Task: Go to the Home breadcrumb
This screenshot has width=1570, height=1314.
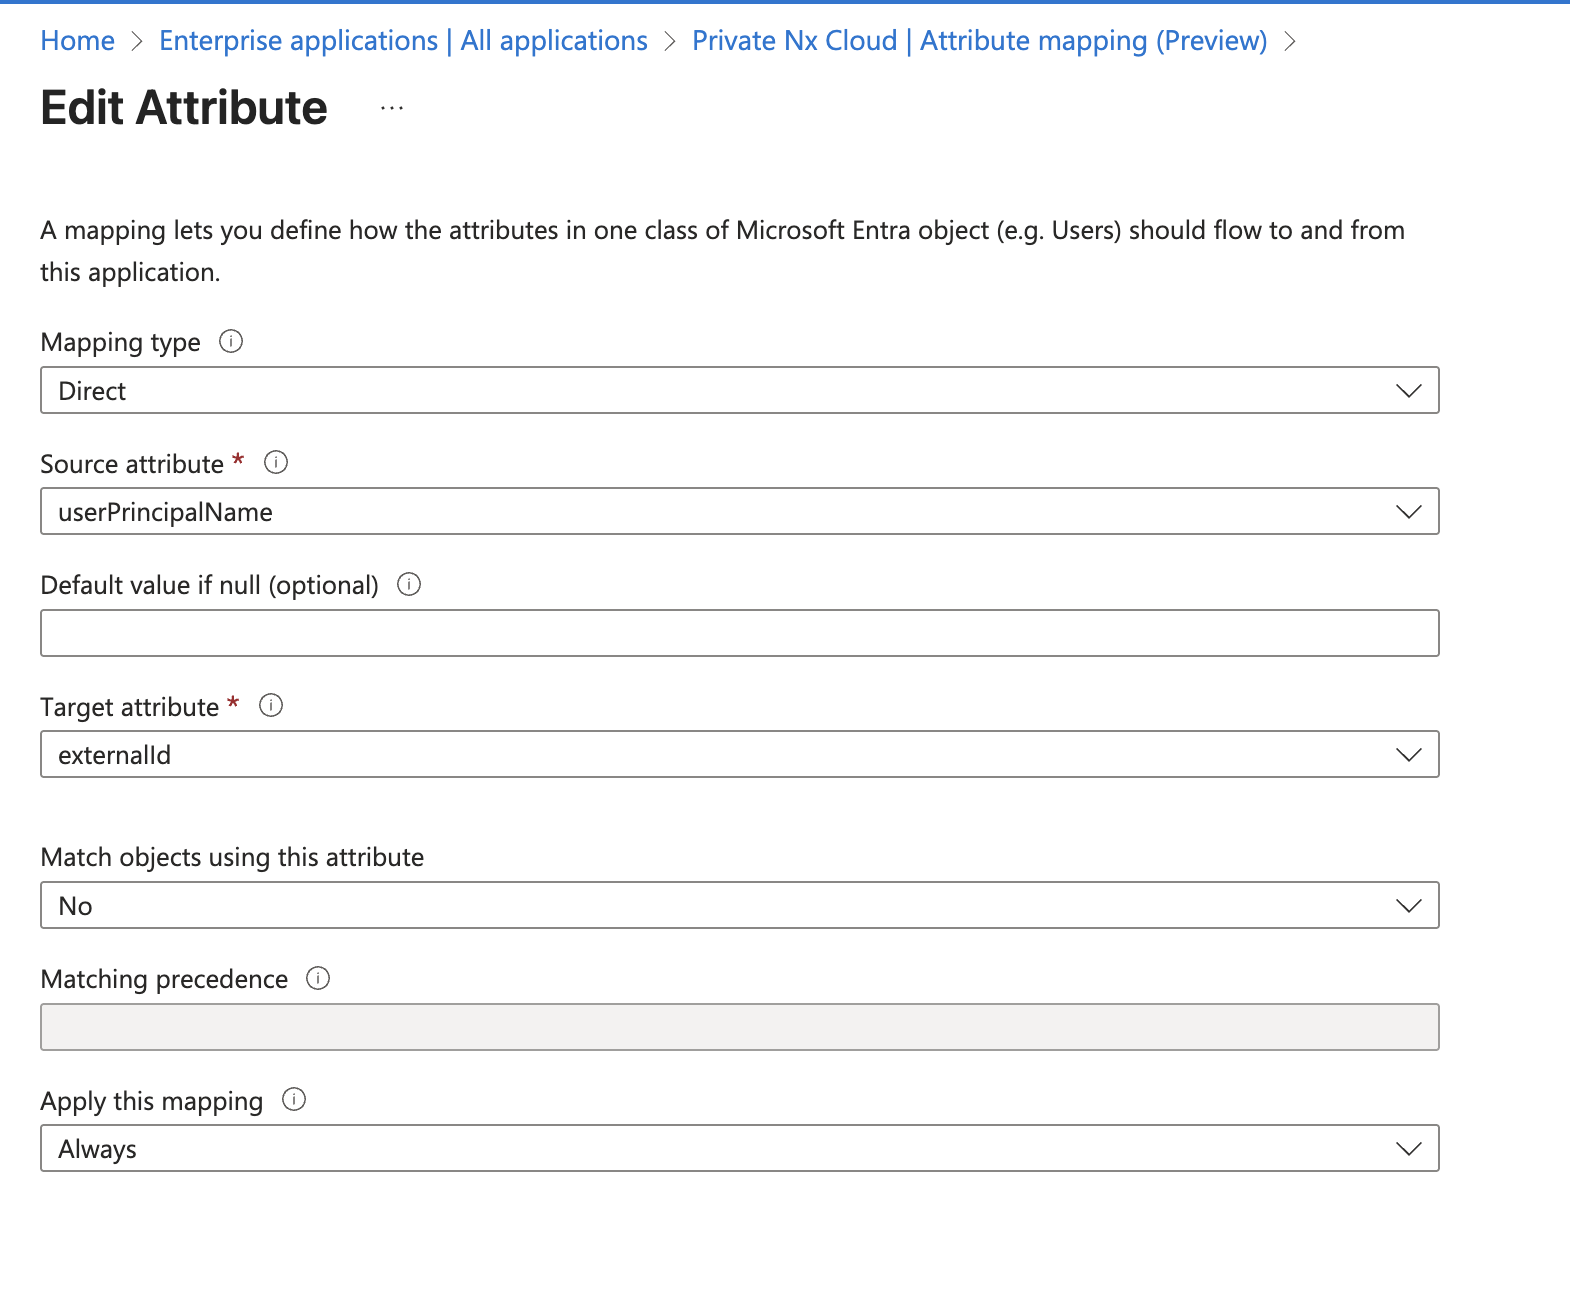Action: tap(78, 41)
